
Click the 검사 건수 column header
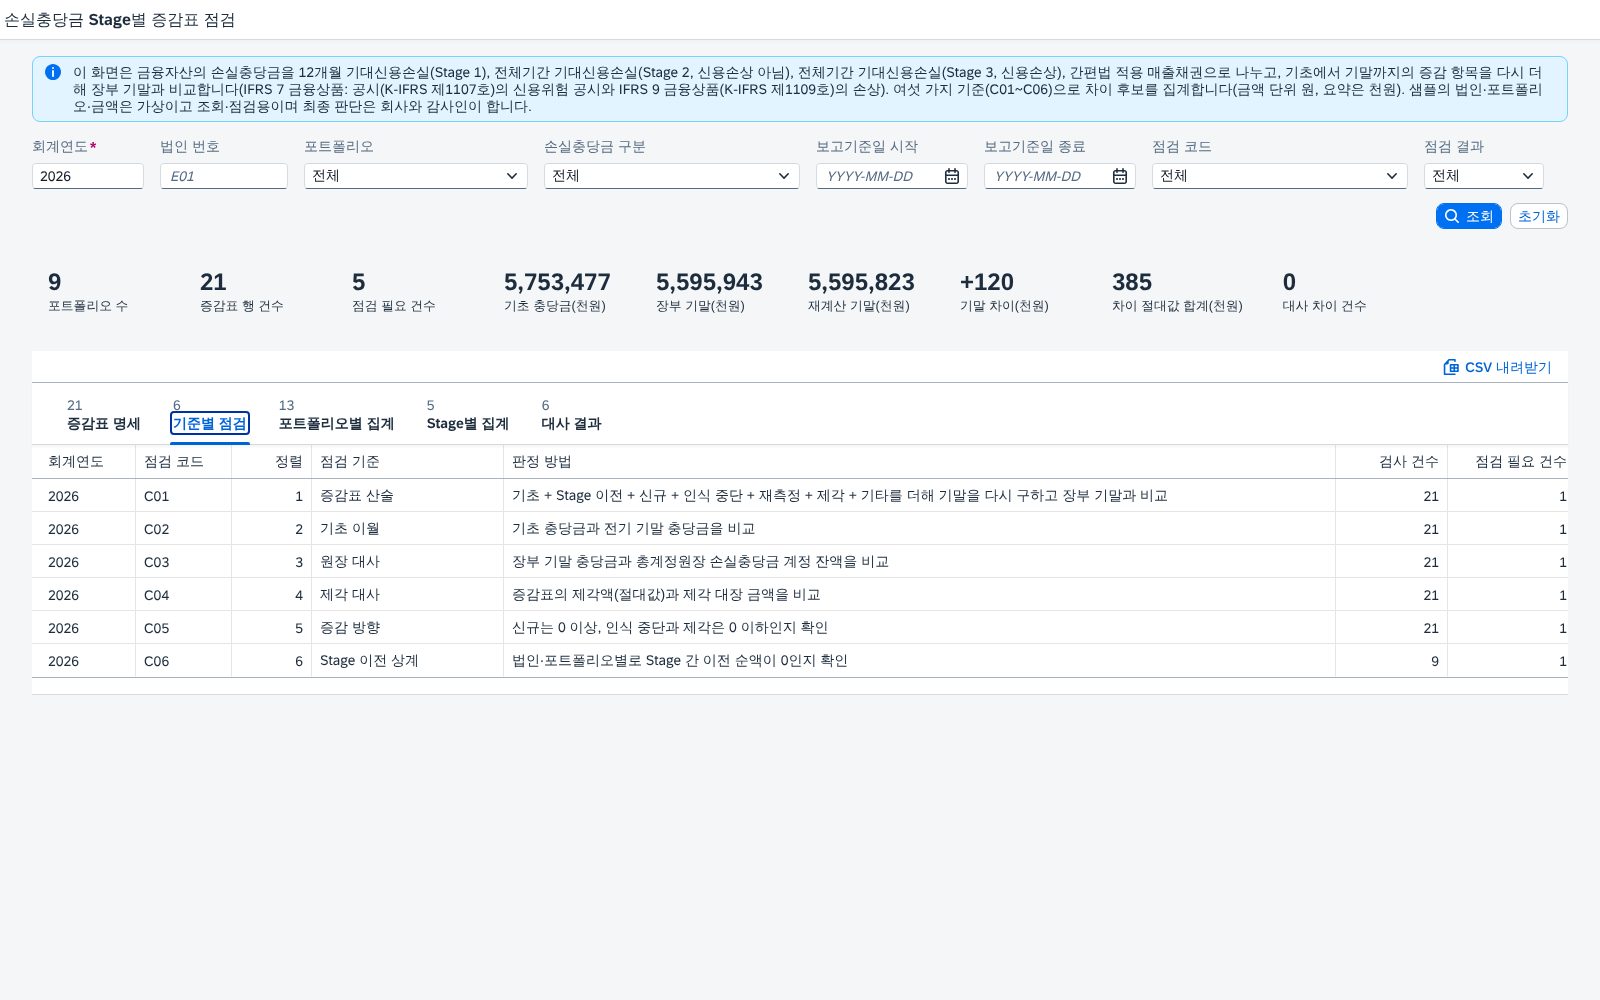click(1391, 461)
